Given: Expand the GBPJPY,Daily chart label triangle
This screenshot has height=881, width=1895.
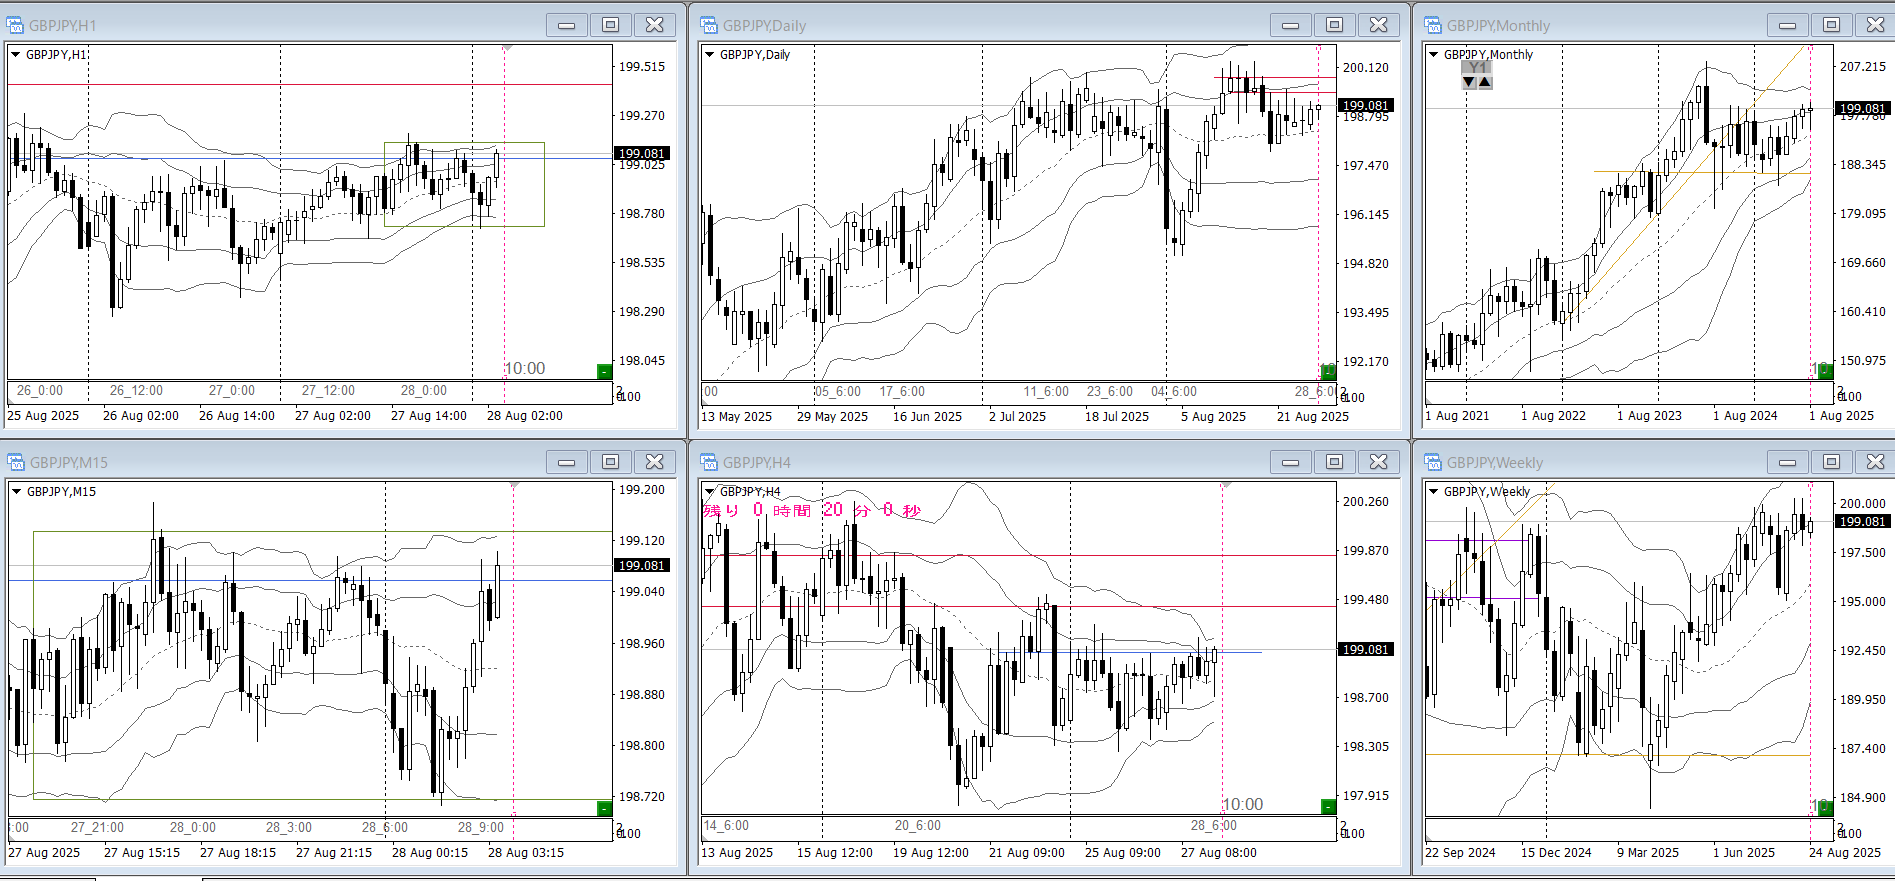Looking at the screenshot, I should click(710, 55).
